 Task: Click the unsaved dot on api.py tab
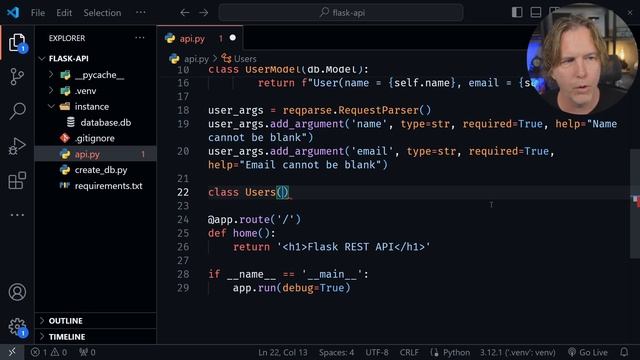tap(233, 38)
